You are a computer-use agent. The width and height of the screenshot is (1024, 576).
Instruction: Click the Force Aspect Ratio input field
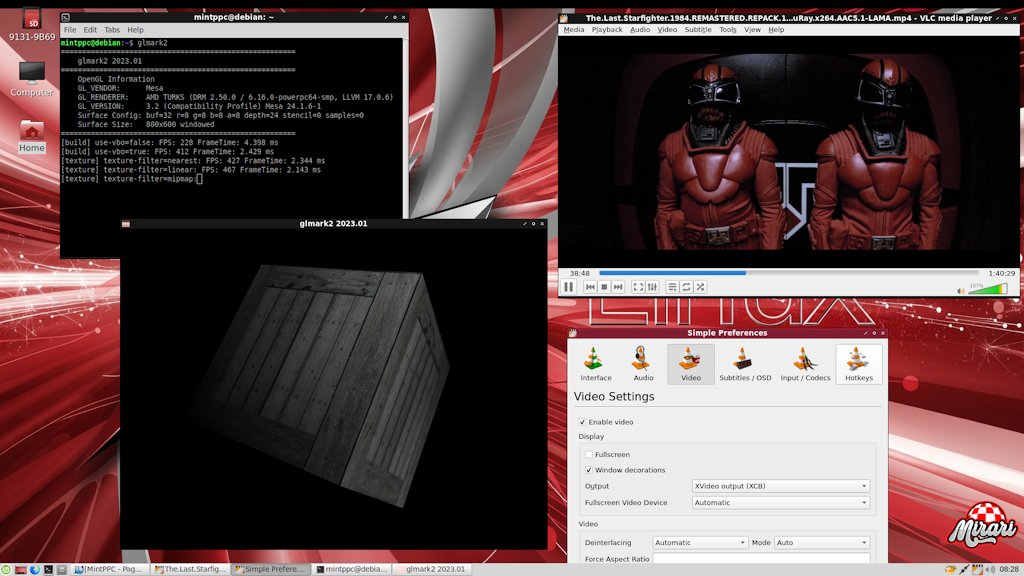761,558
